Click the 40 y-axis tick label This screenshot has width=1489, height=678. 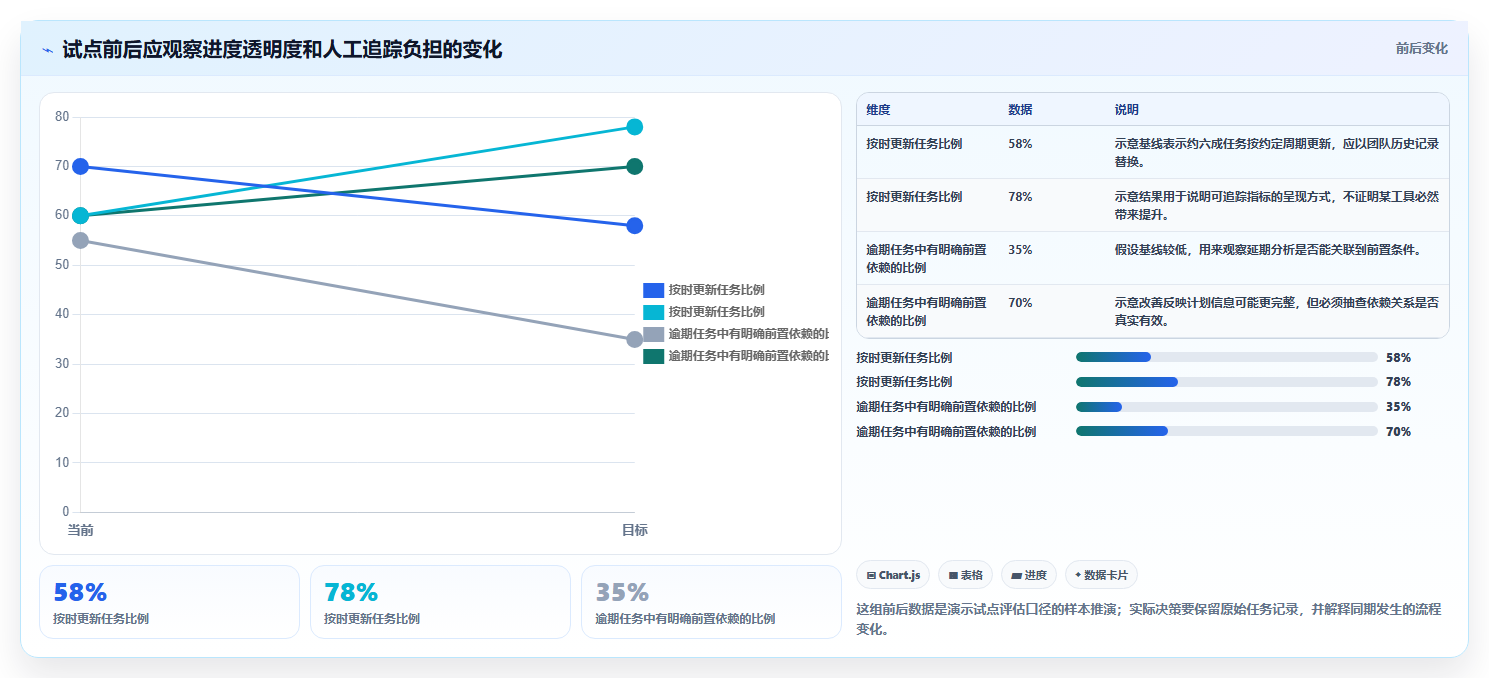(62, 314)
